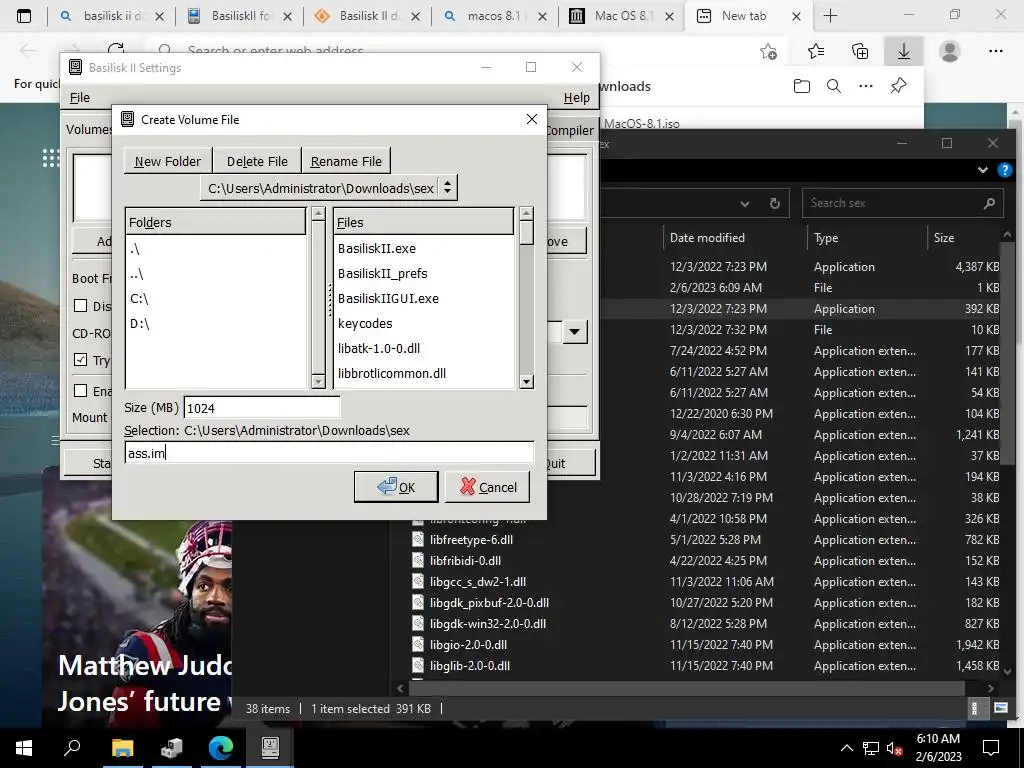Click the Rename File button
This screenshot has height=768, width=1024.
pyautogui.click(x=346, y=161)
